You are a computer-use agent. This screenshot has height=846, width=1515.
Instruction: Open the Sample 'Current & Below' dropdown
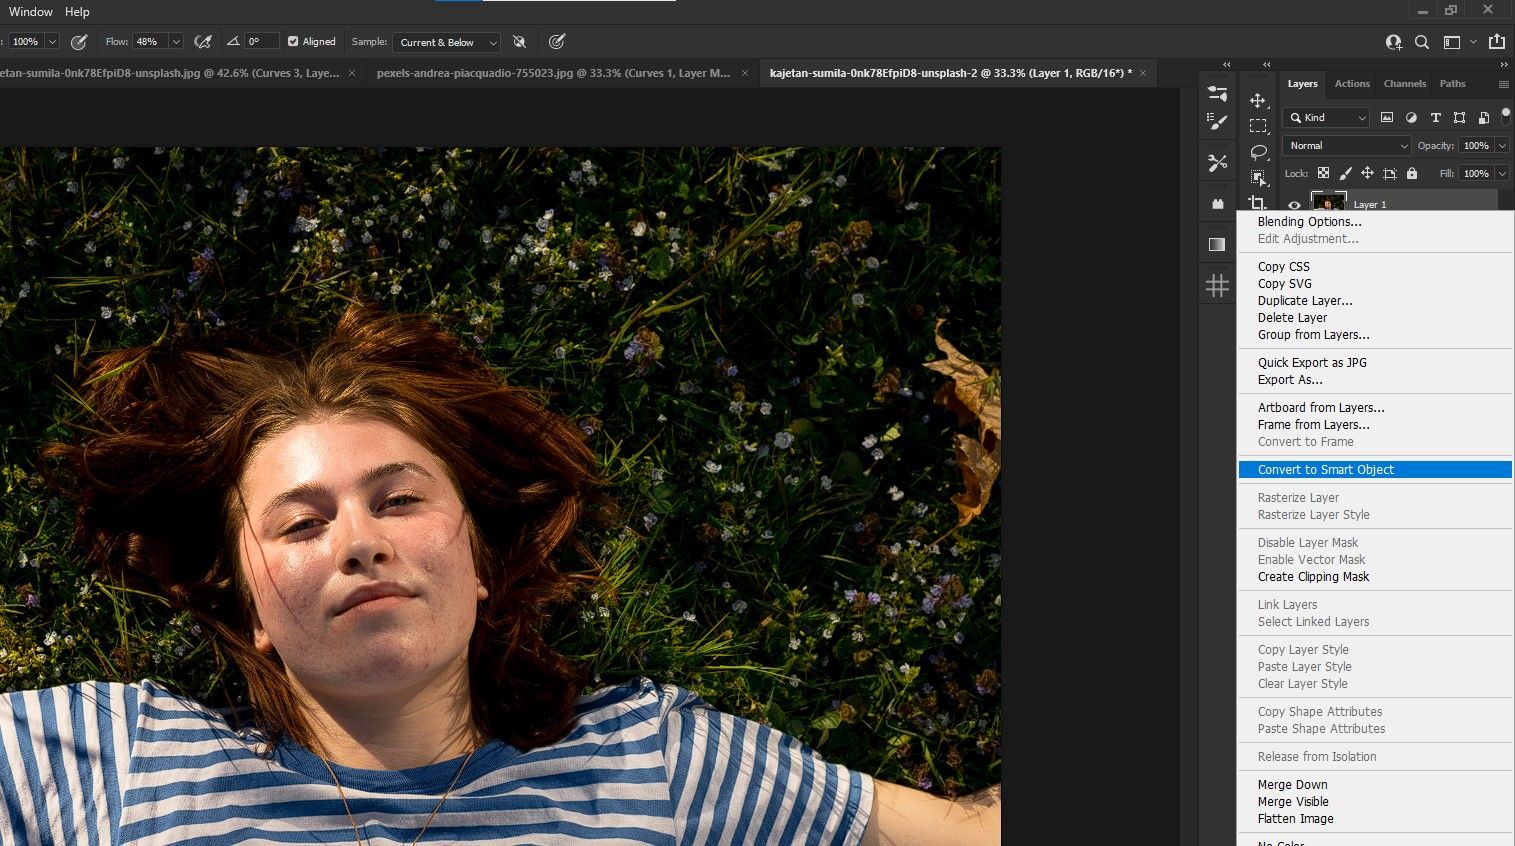[x=446, y=42]
